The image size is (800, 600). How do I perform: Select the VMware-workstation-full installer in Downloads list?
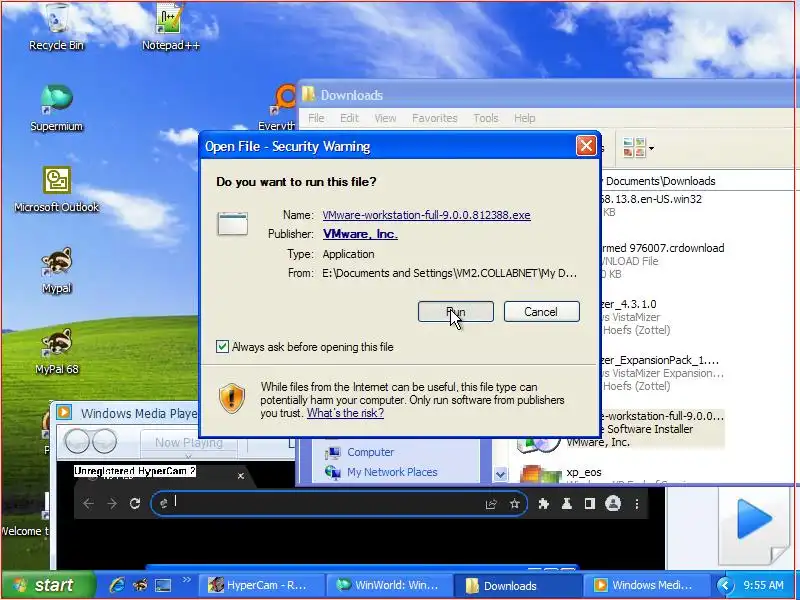[x=662, y=429]
